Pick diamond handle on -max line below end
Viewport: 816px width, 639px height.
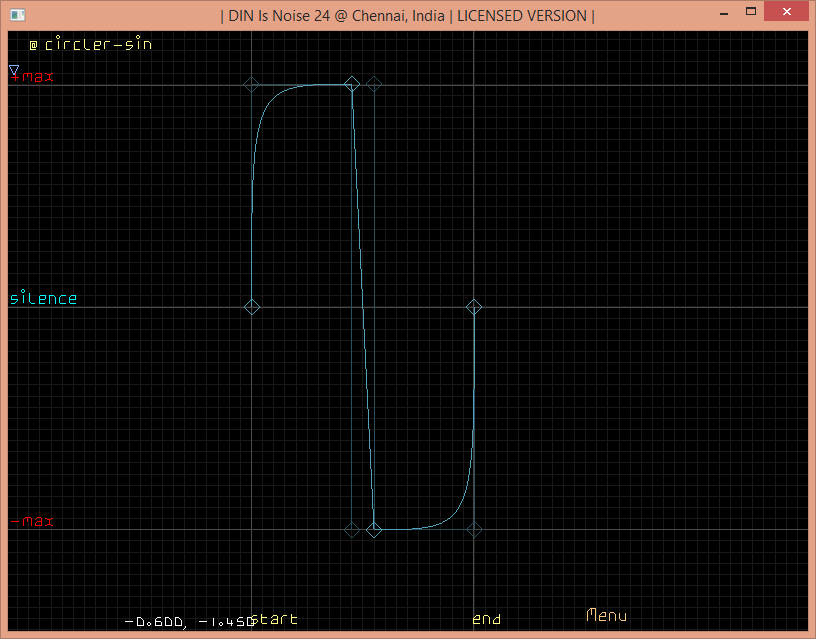pos(475,529)
